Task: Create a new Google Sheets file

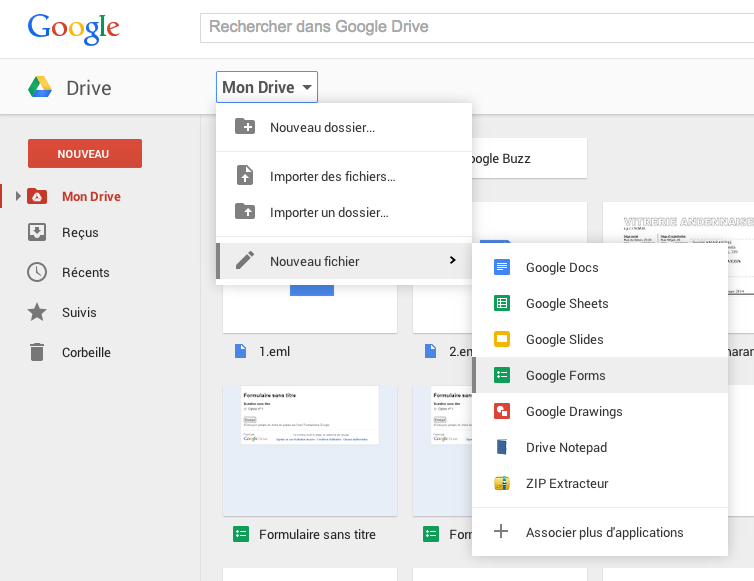Action: [x=600, y=303]
